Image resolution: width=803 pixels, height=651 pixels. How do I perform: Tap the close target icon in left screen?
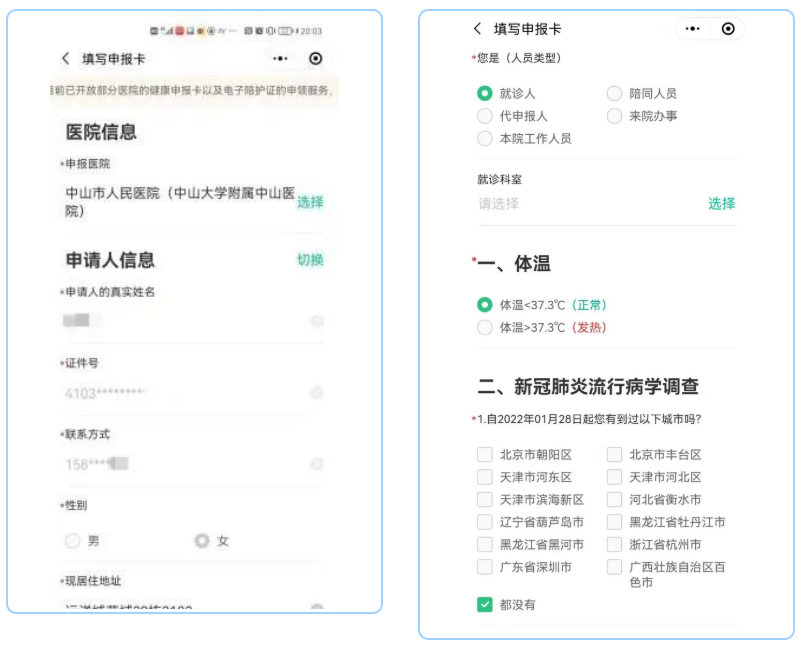tap(316, 59)
